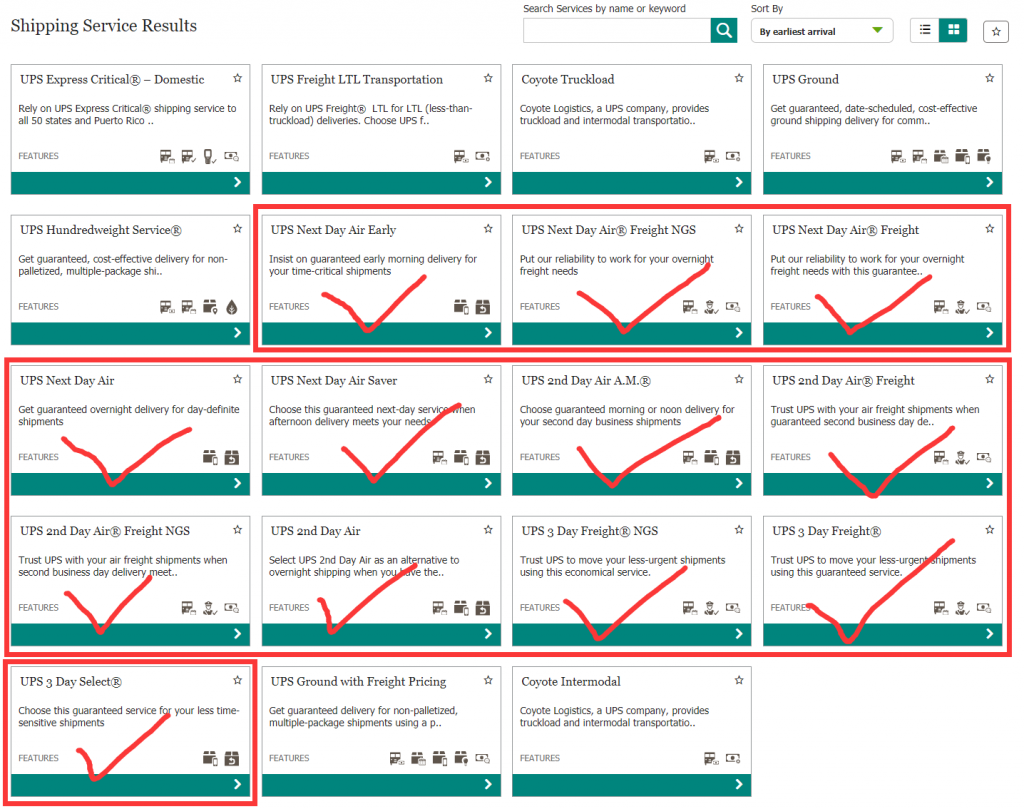Star the Coyote Truckload service
The width and height of the screenshot is (1024, 809).
[738, 78]
